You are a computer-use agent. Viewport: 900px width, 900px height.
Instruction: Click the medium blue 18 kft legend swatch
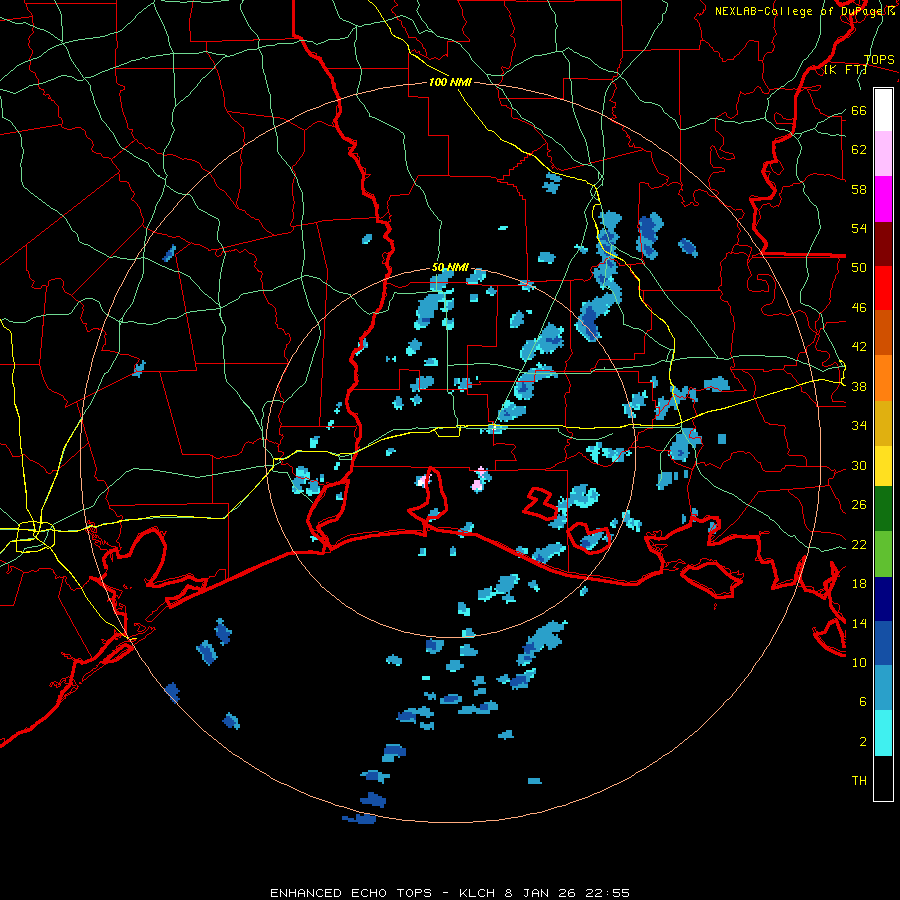tap(883, 643)
